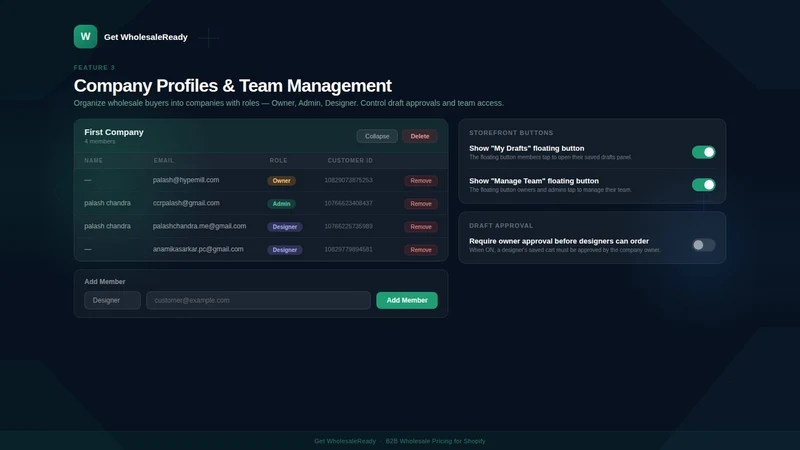
Task: Click the Owner role badge
Action: [281, 181]
